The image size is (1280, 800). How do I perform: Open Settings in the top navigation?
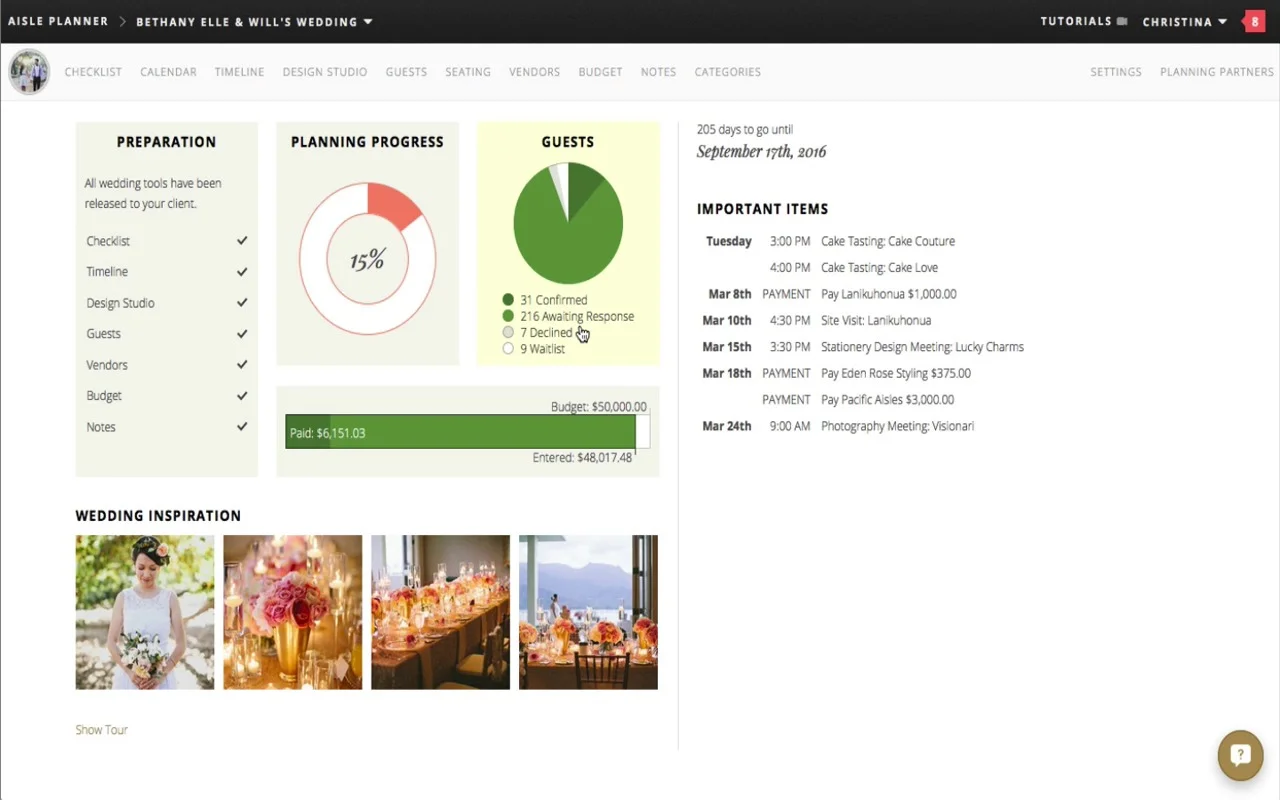(1116, 72)
